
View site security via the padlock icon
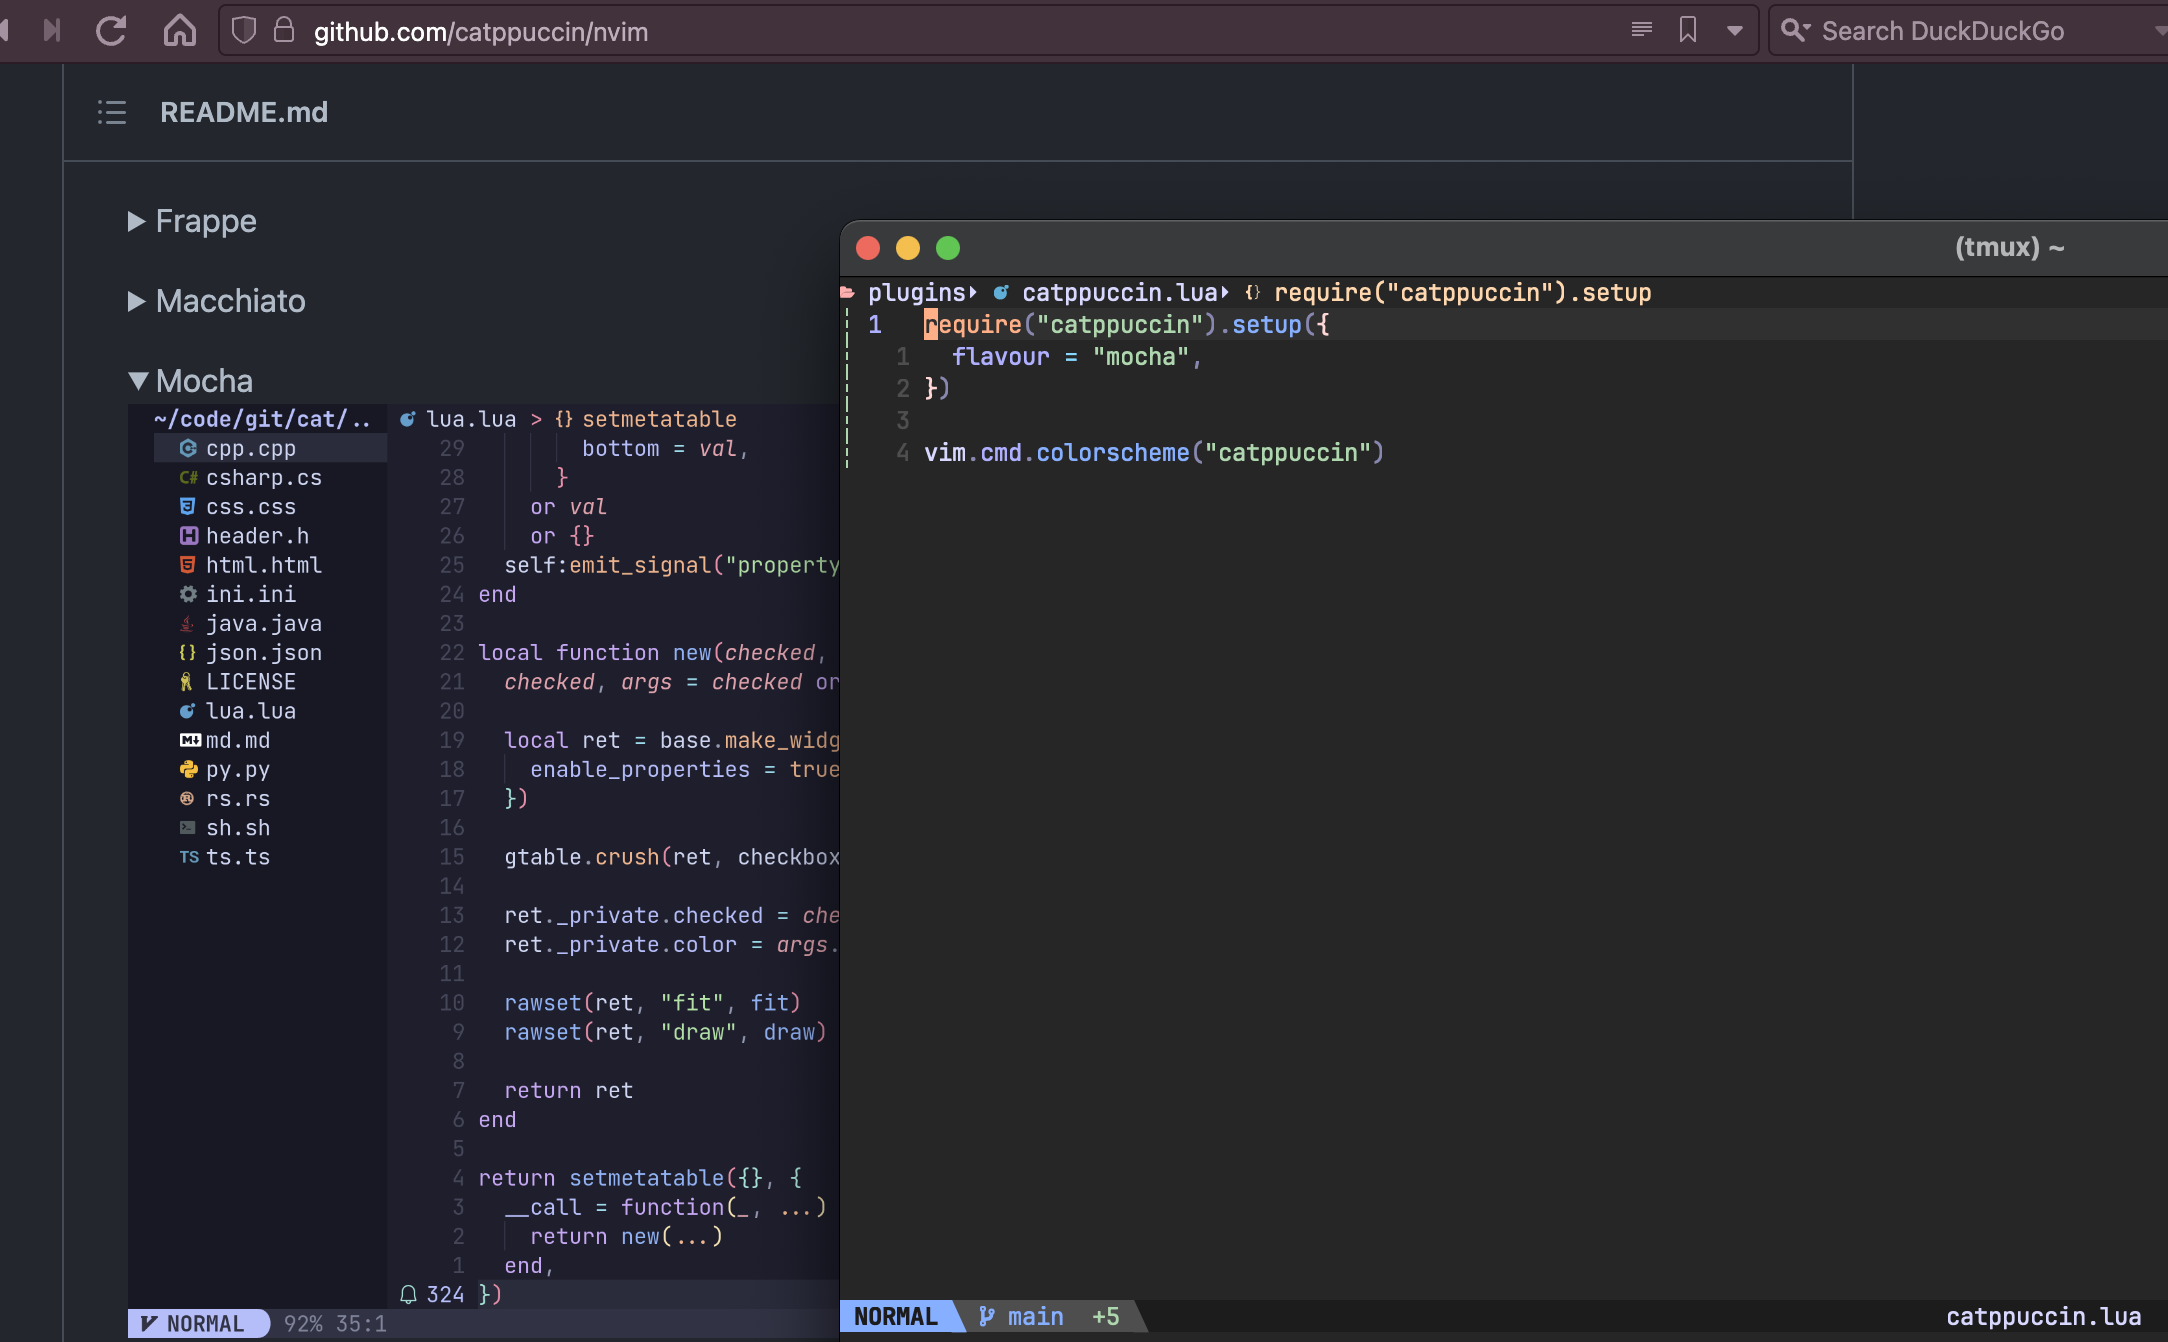[284, 30]
